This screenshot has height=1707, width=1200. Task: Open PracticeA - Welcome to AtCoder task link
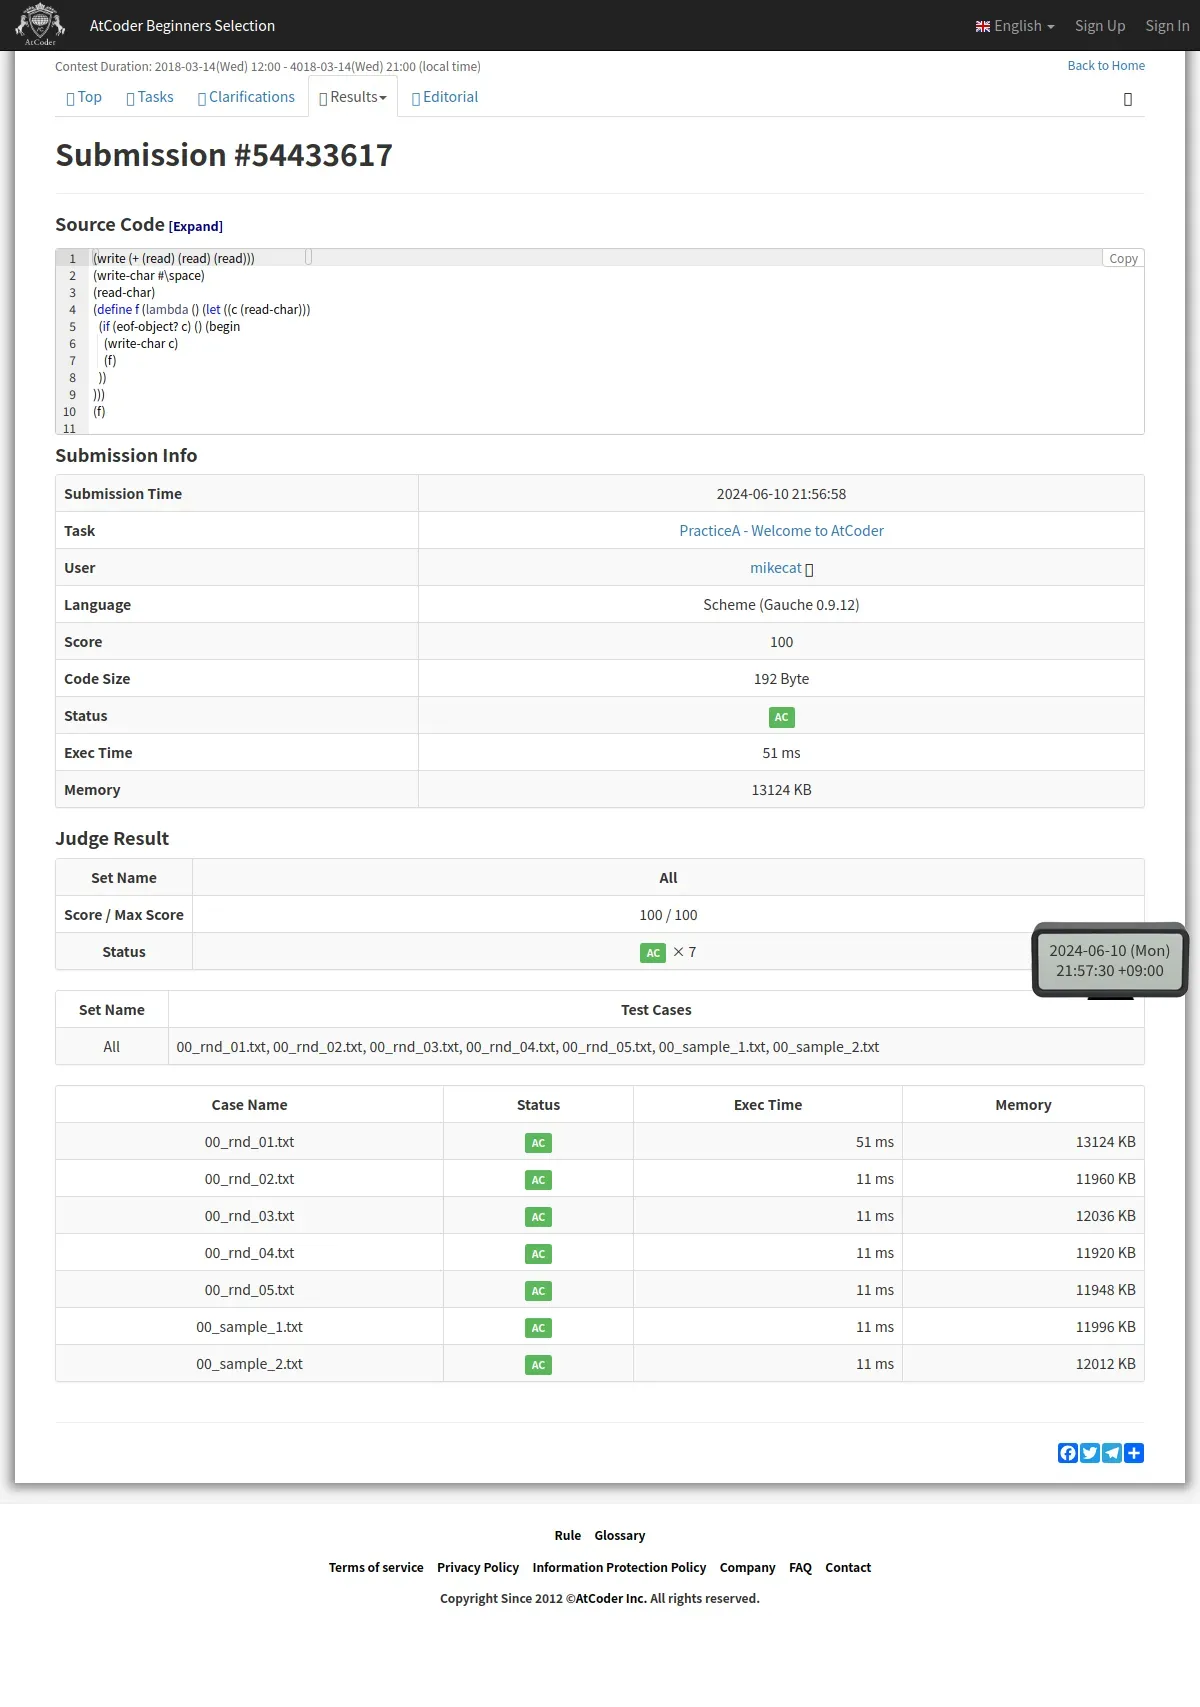pos(781,531)
